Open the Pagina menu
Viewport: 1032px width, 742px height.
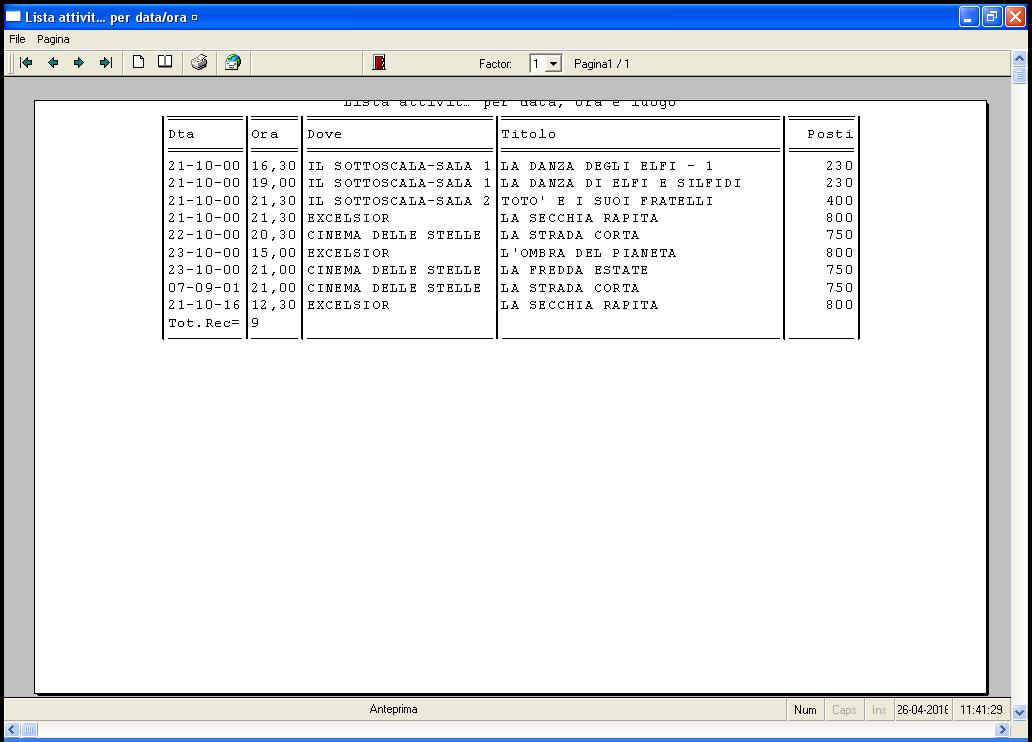(53, 39)
